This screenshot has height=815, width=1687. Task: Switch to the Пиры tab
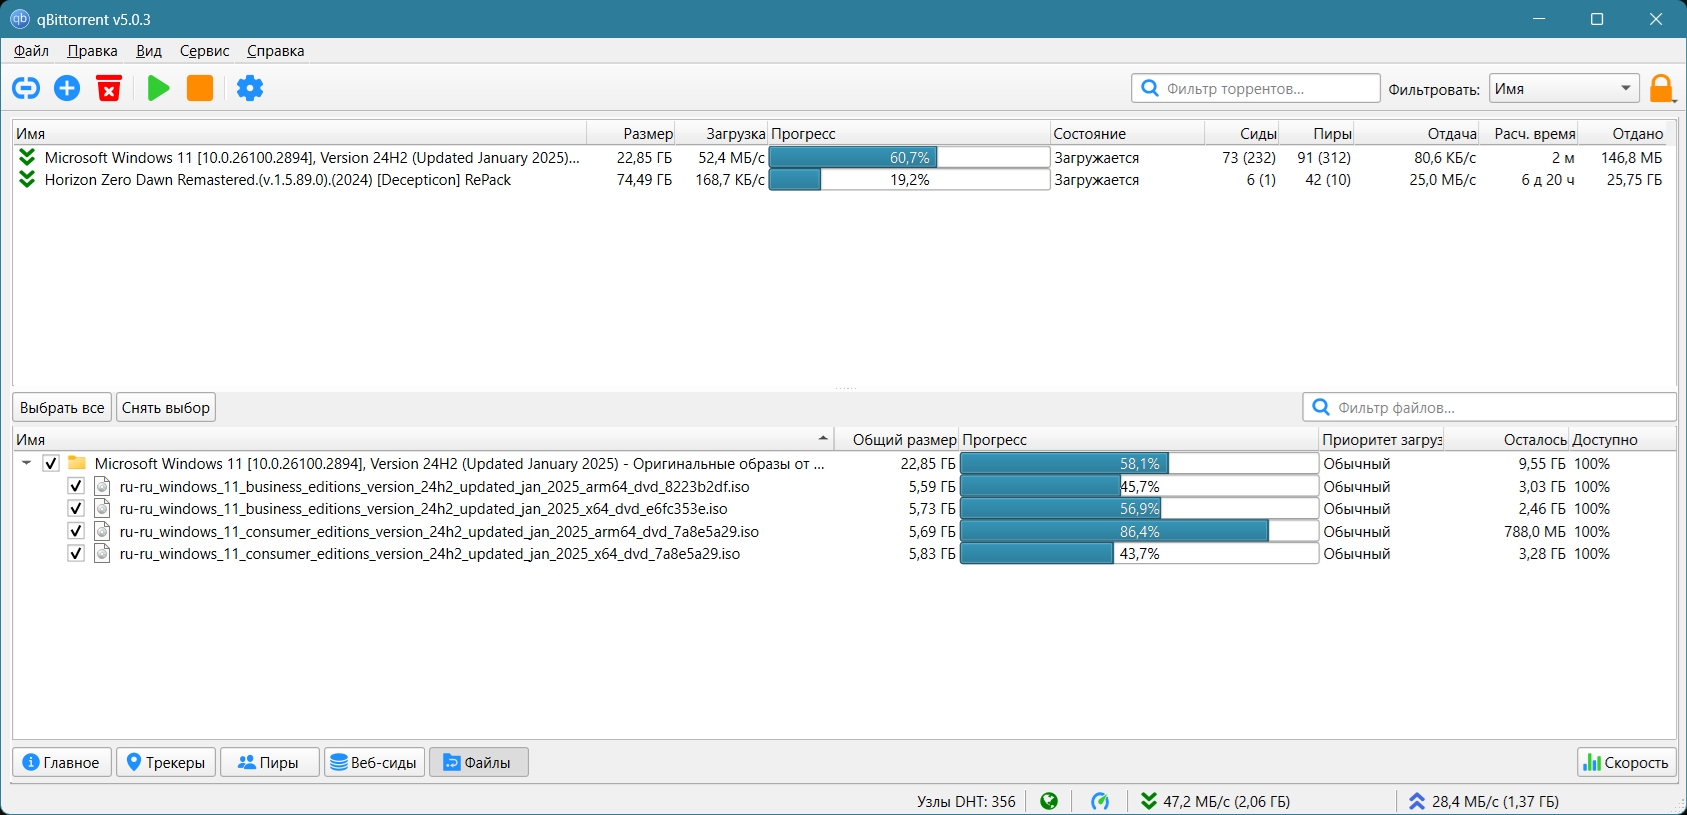[x=269, y=762]
